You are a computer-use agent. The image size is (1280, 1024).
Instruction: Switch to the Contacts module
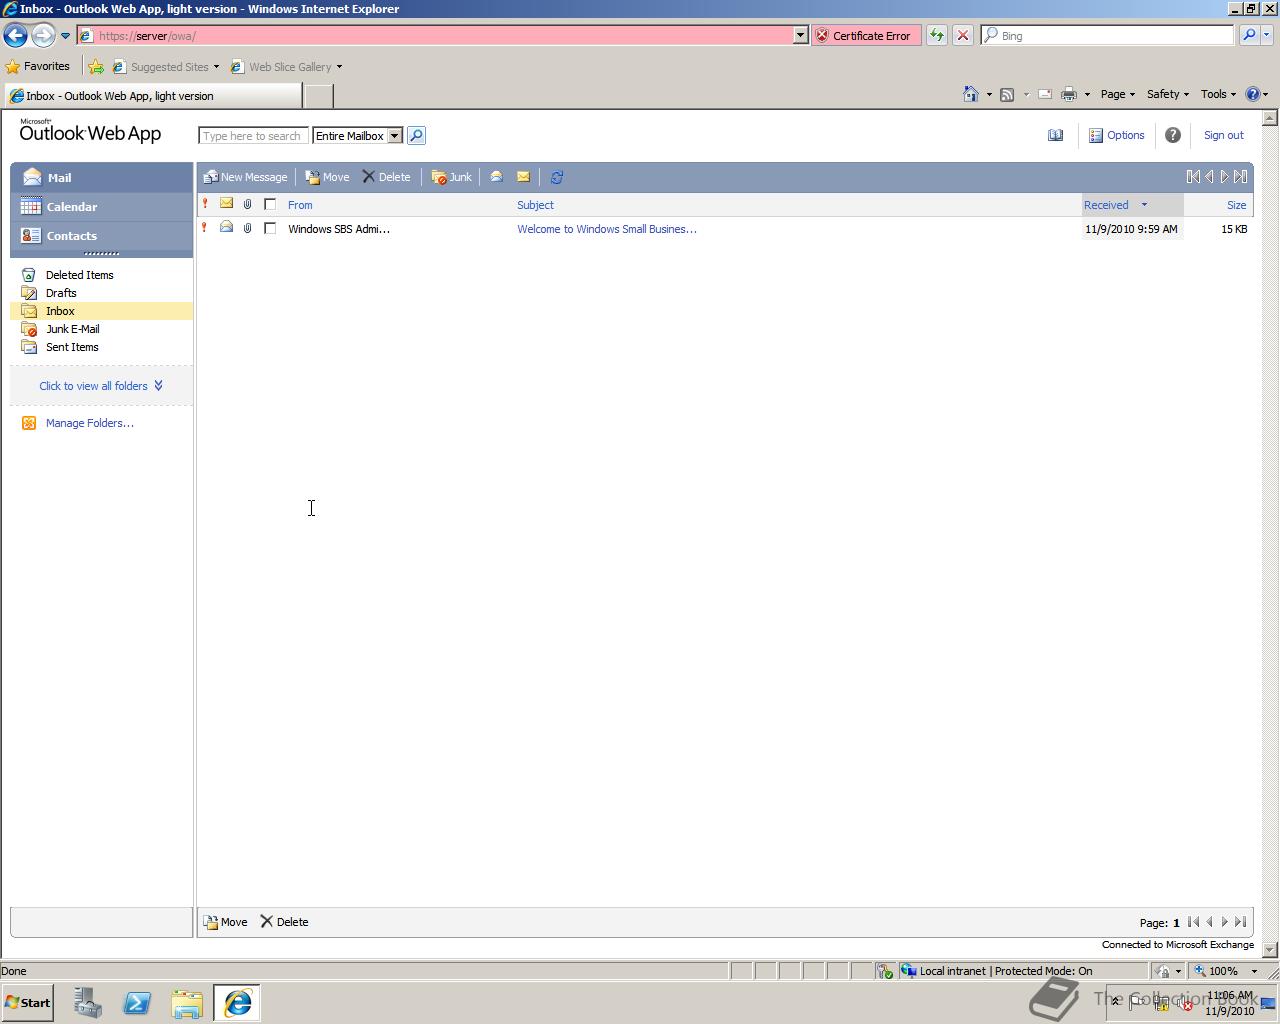(x=102, y=236)
